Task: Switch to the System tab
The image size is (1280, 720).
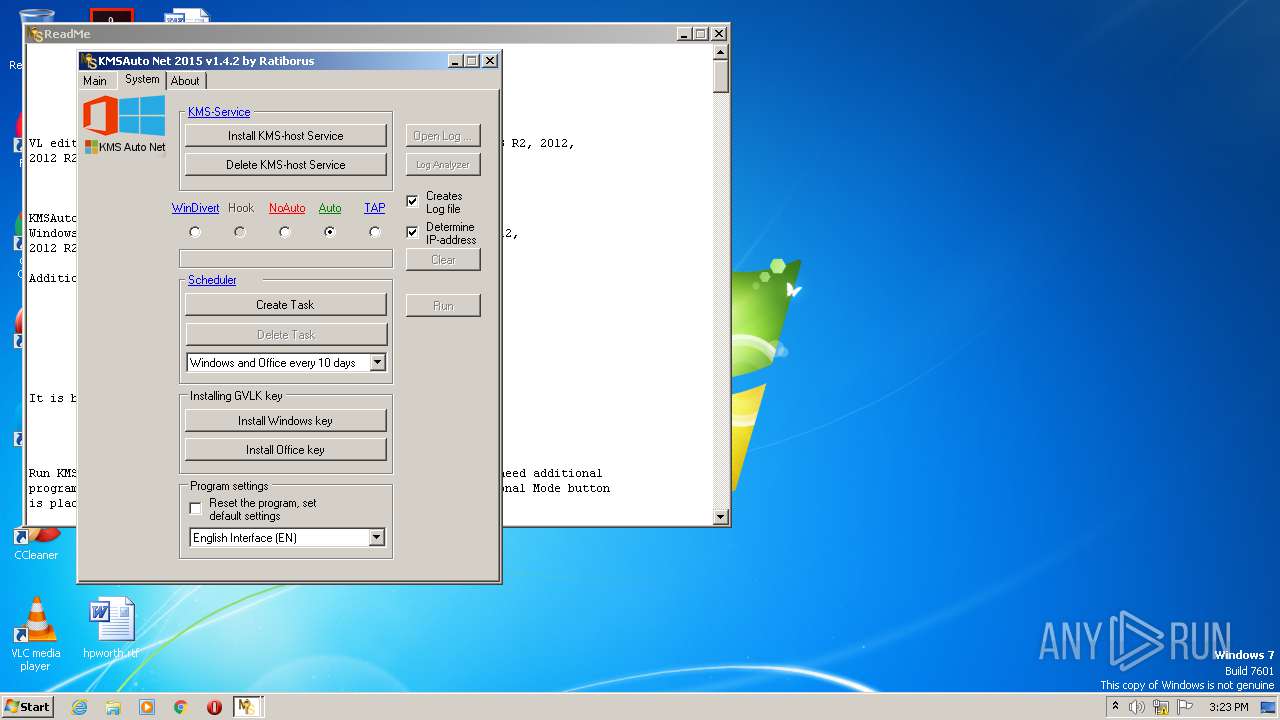Action: coord(142,79)
